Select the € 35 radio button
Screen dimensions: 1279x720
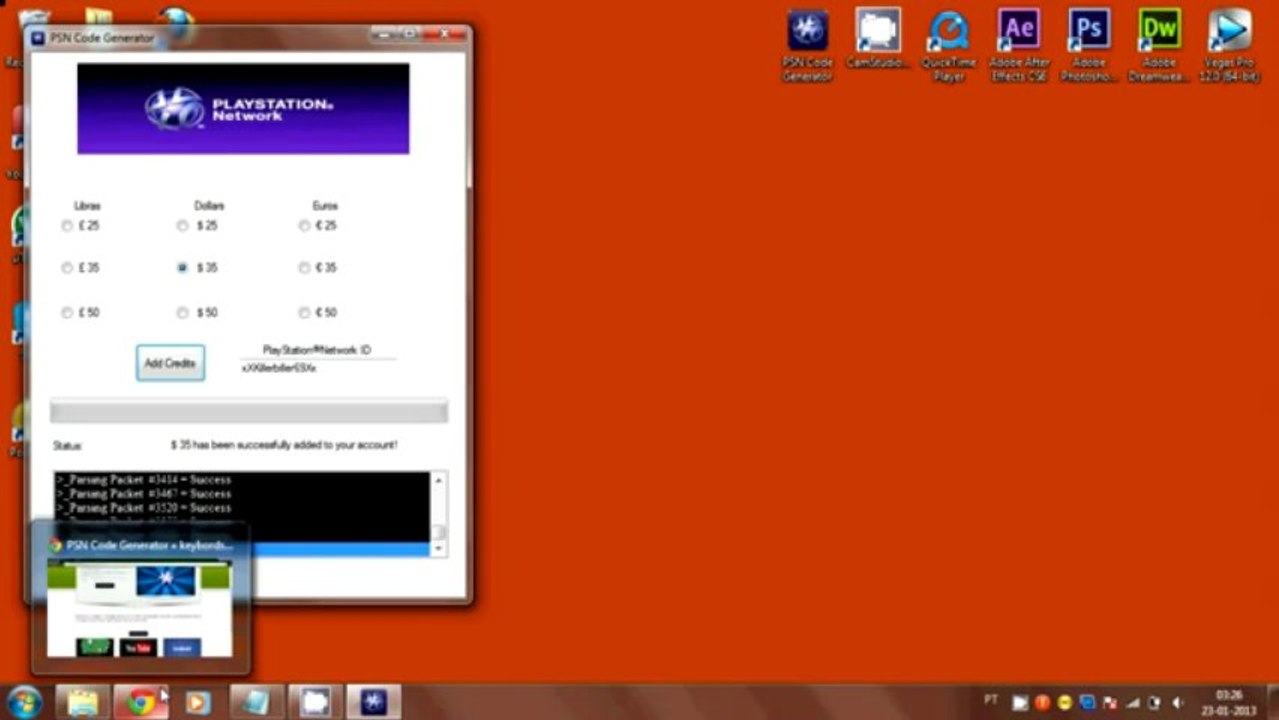pos(304,268)
